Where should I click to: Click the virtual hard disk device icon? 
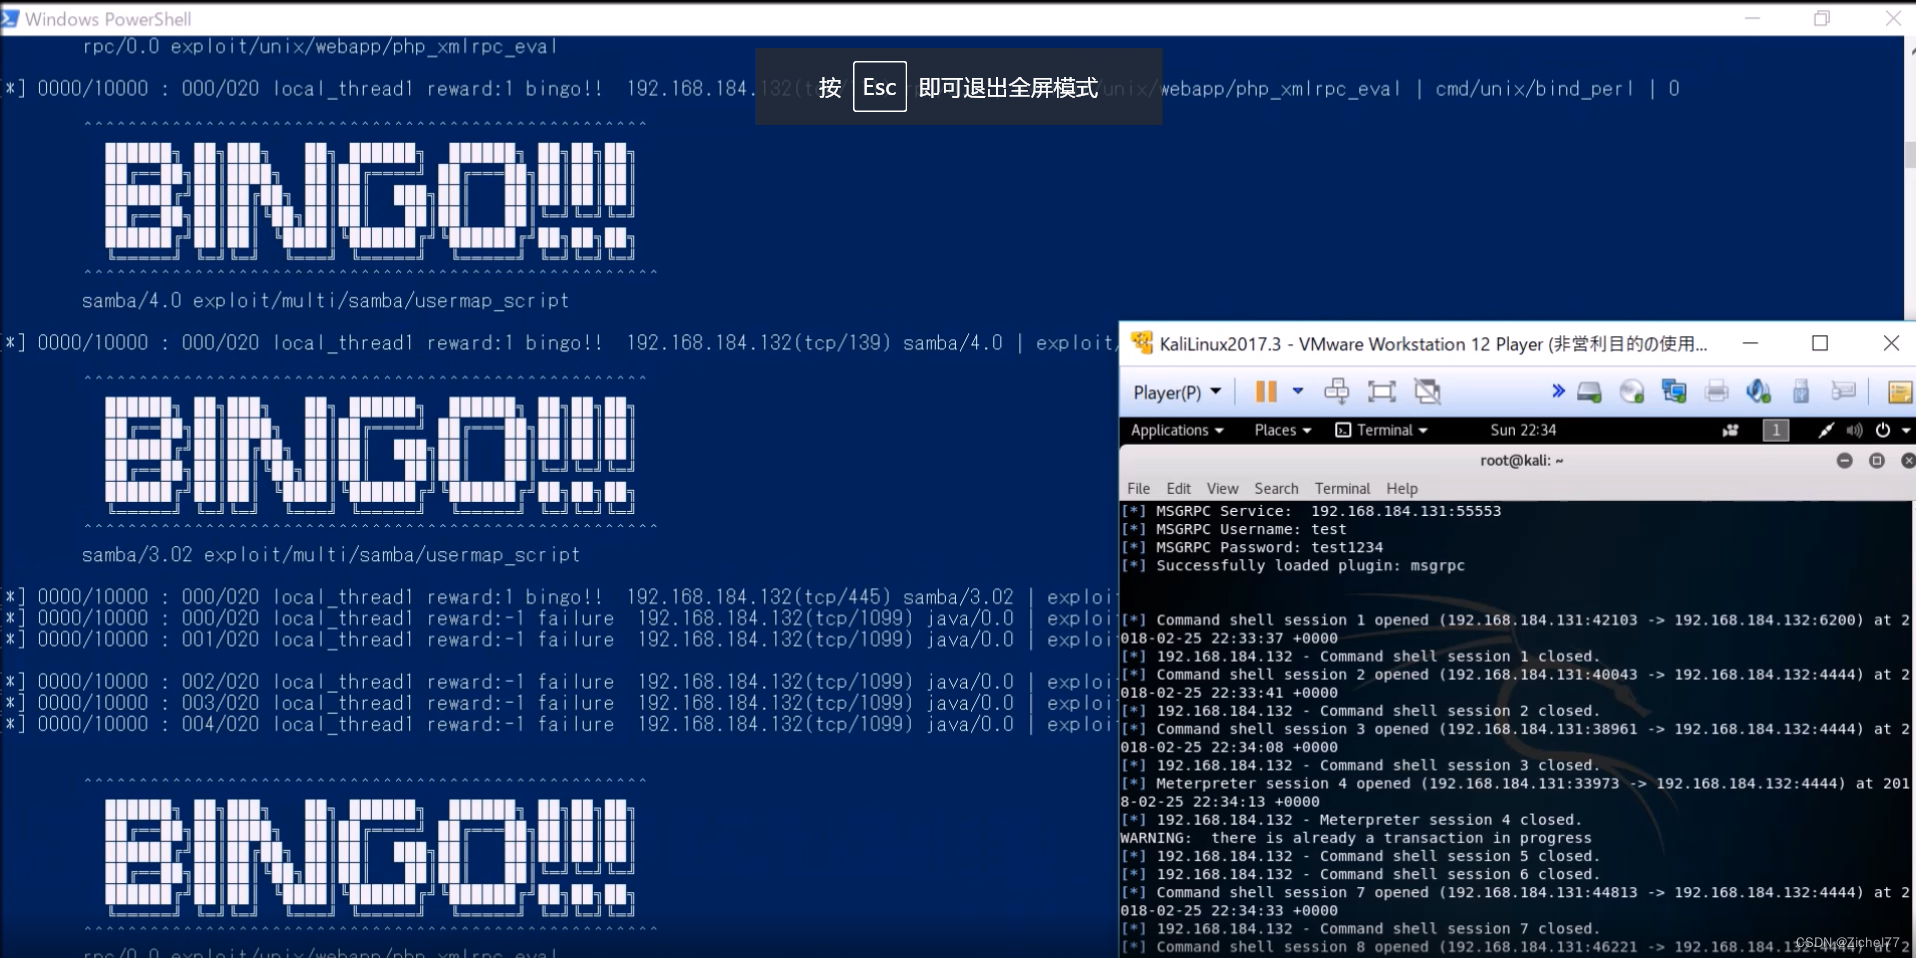(1589, 391)
